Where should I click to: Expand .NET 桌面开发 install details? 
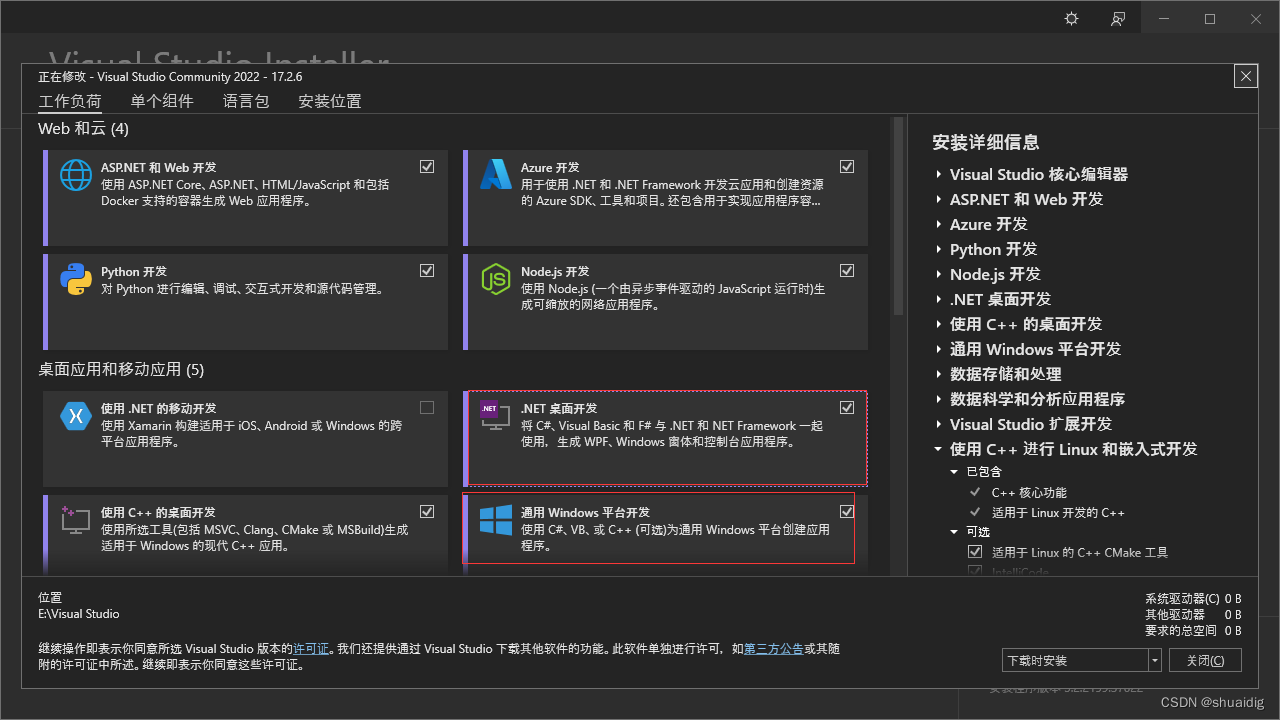click(x=939, y=299)
